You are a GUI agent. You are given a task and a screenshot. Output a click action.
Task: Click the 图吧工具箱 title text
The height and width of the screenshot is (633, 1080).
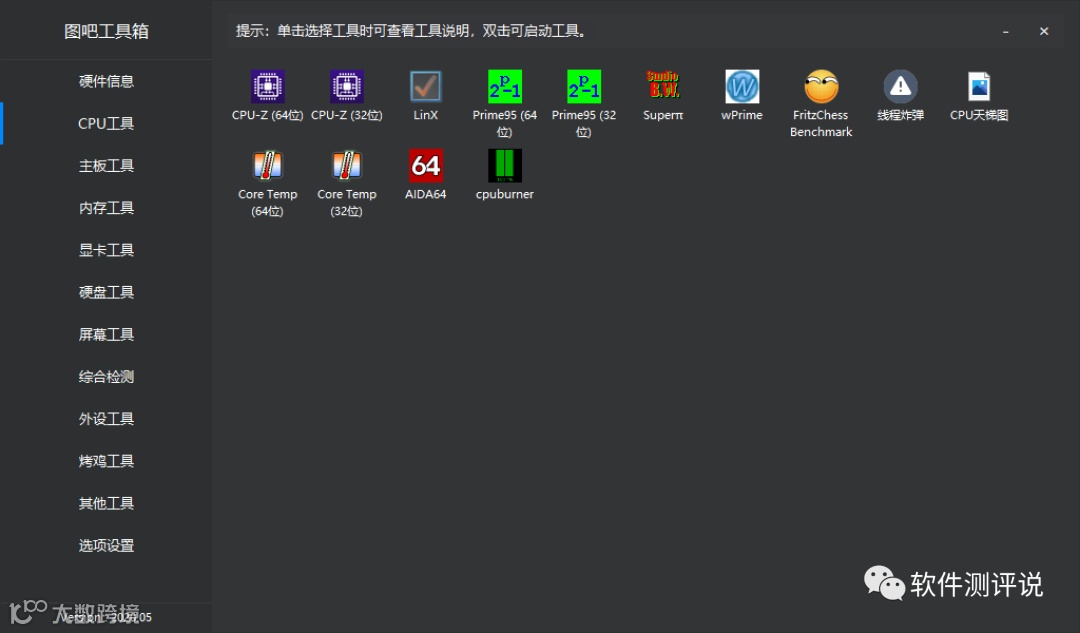(x=106, y=31)
